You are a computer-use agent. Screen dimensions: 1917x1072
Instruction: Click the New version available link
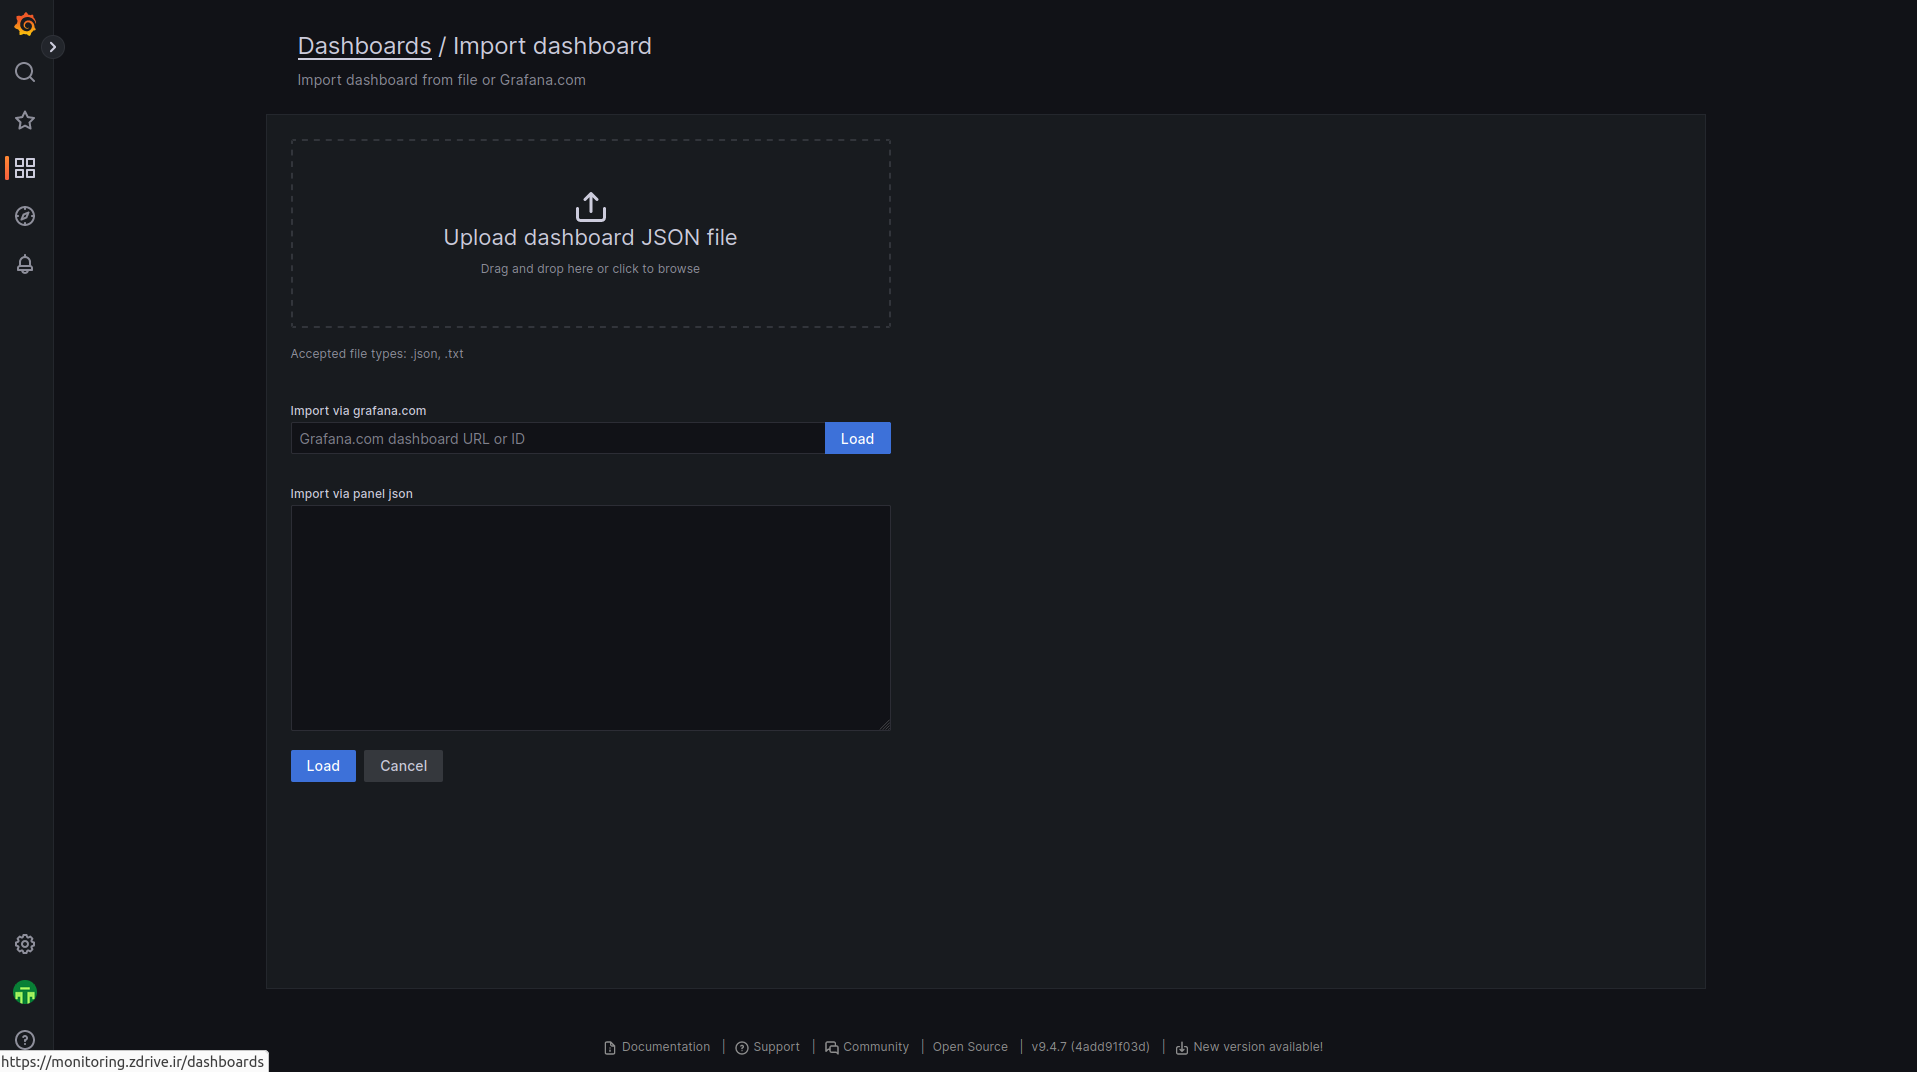coord(1257,1047)
